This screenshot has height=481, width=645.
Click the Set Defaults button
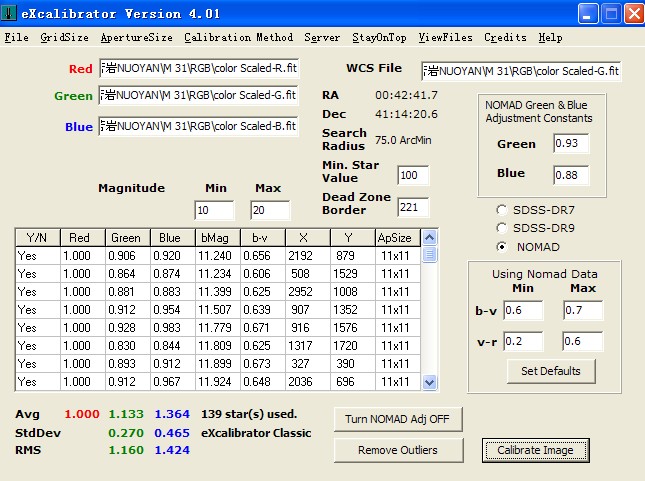(x=551, y=371)
